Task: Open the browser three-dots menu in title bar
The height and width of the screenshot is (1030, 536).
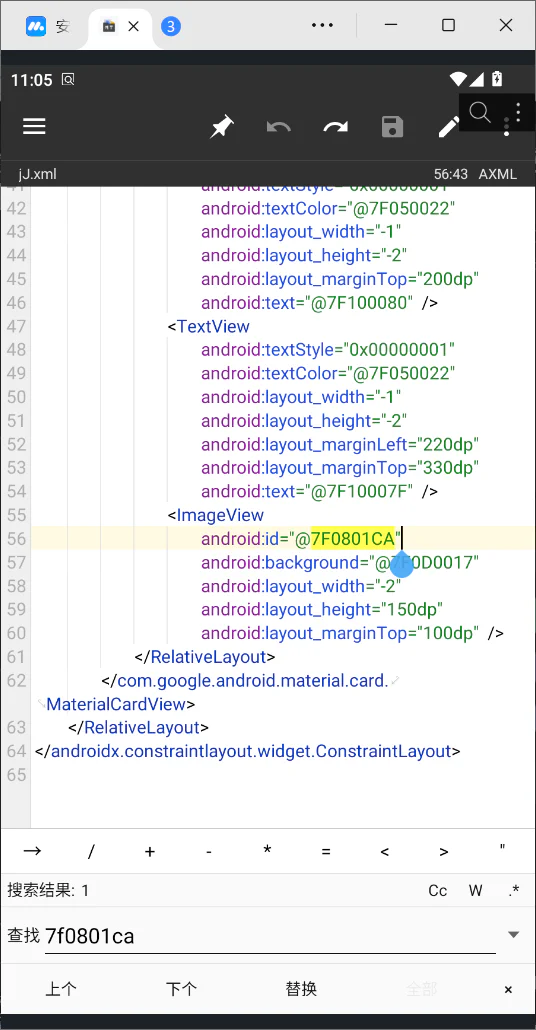Action: point(323,25)
